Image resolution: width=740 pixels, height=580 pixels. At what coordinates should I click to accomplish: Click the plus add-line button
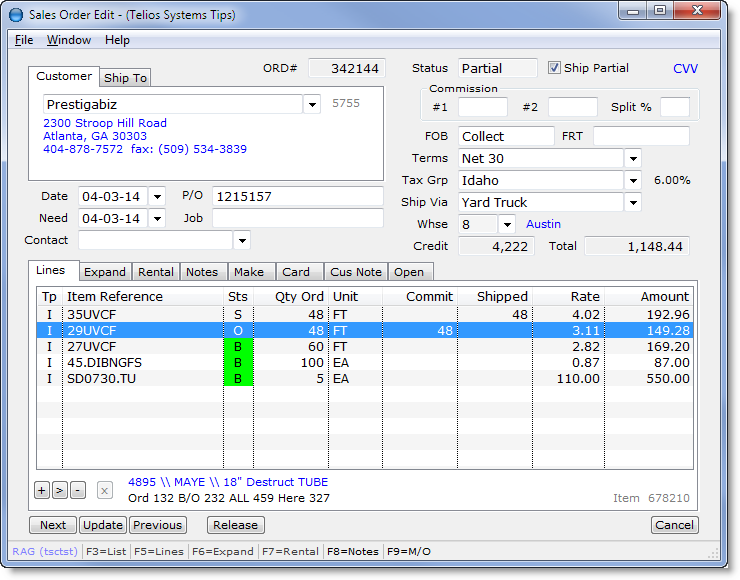(x=42, y=490)
